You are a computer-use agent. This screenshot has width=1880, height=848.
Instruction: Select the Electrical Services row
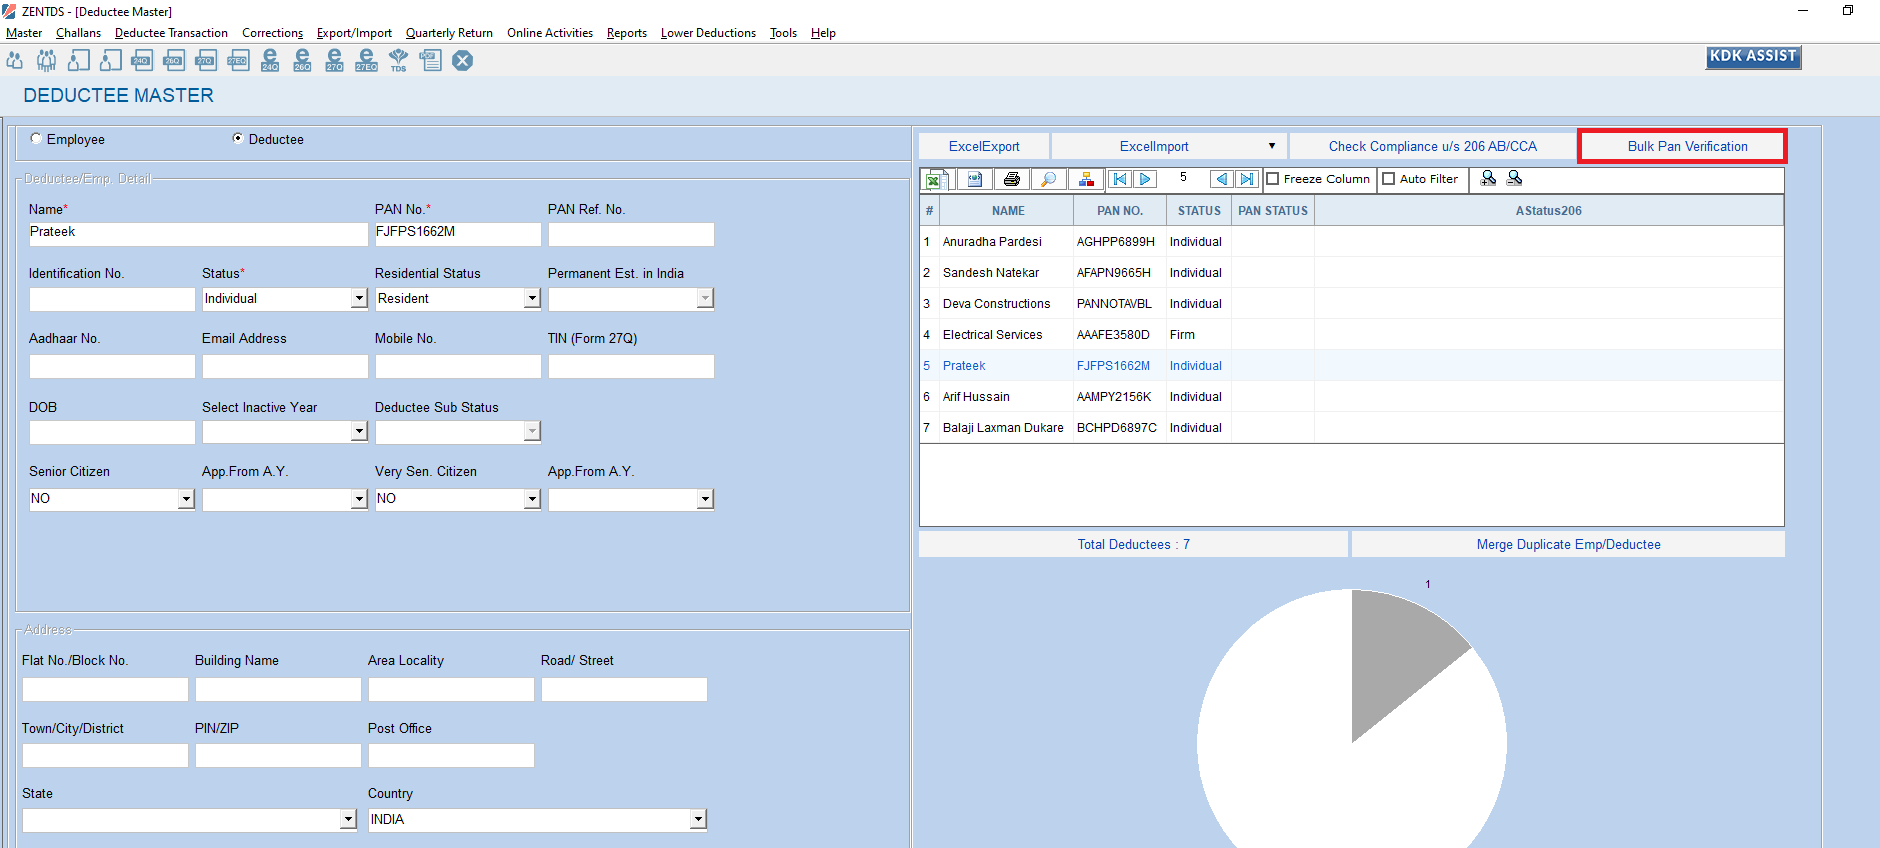pos(1352,335)
